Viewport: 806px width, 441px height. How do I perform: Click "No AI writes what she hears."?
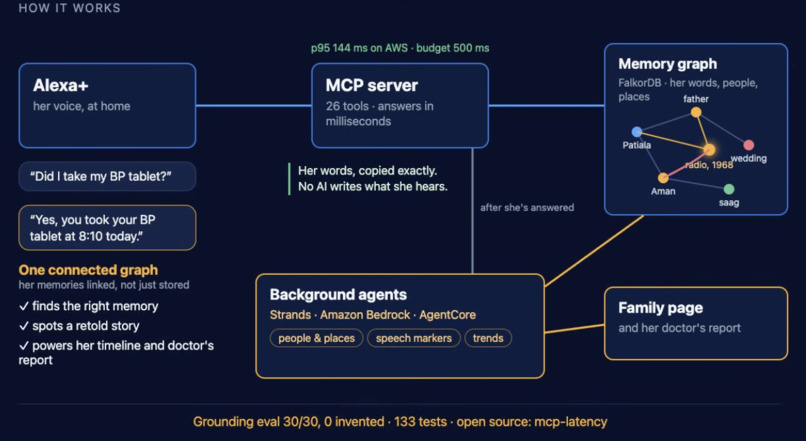point(373,187)
